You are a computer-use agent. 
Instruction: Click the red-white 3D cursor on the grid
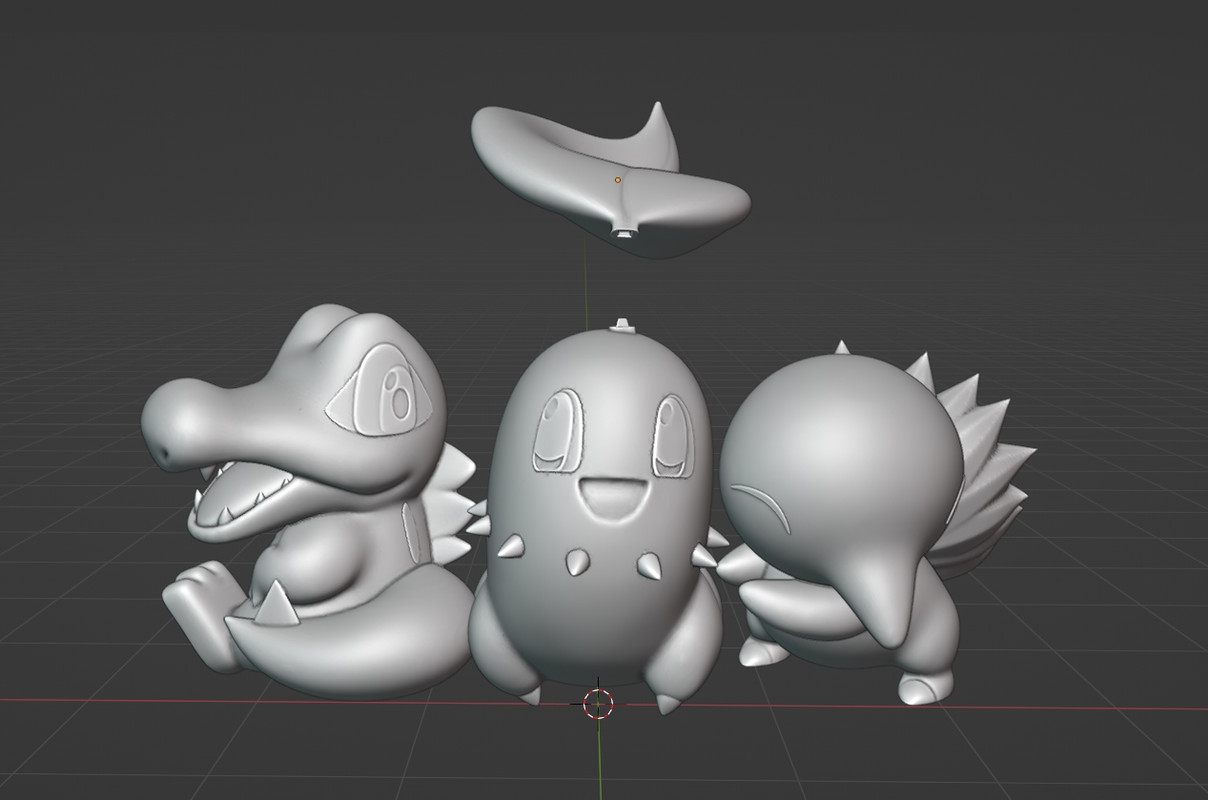[598, 704]
